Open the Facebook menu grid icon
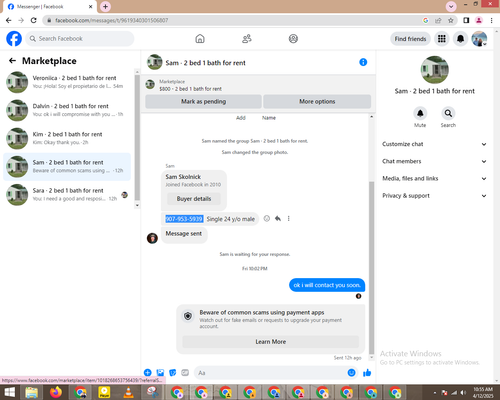This screenshot has height=400, width=500. pos(442,39)
